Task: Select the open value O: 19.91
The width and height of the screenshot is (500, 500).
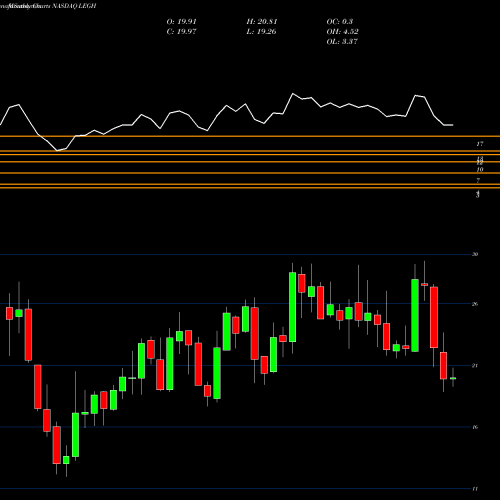Action: point(182,22)
